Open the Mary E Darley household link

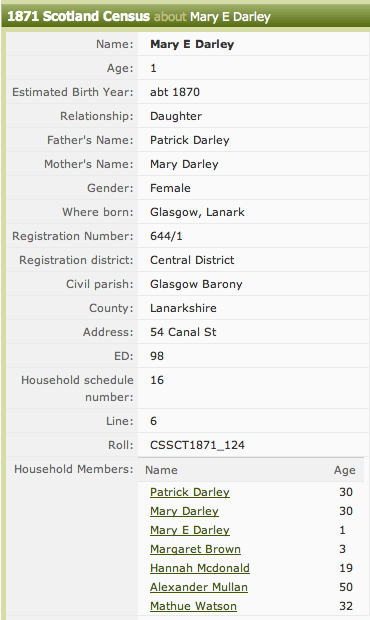pos(190,530)
